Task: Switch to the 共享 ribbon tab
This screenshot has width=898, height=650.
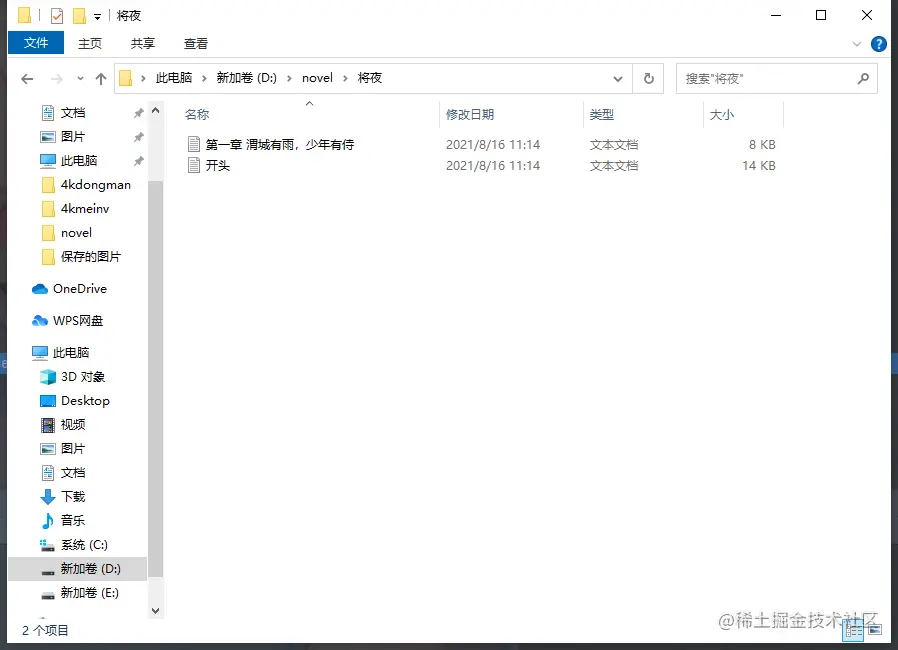Action: click(143, 44)
